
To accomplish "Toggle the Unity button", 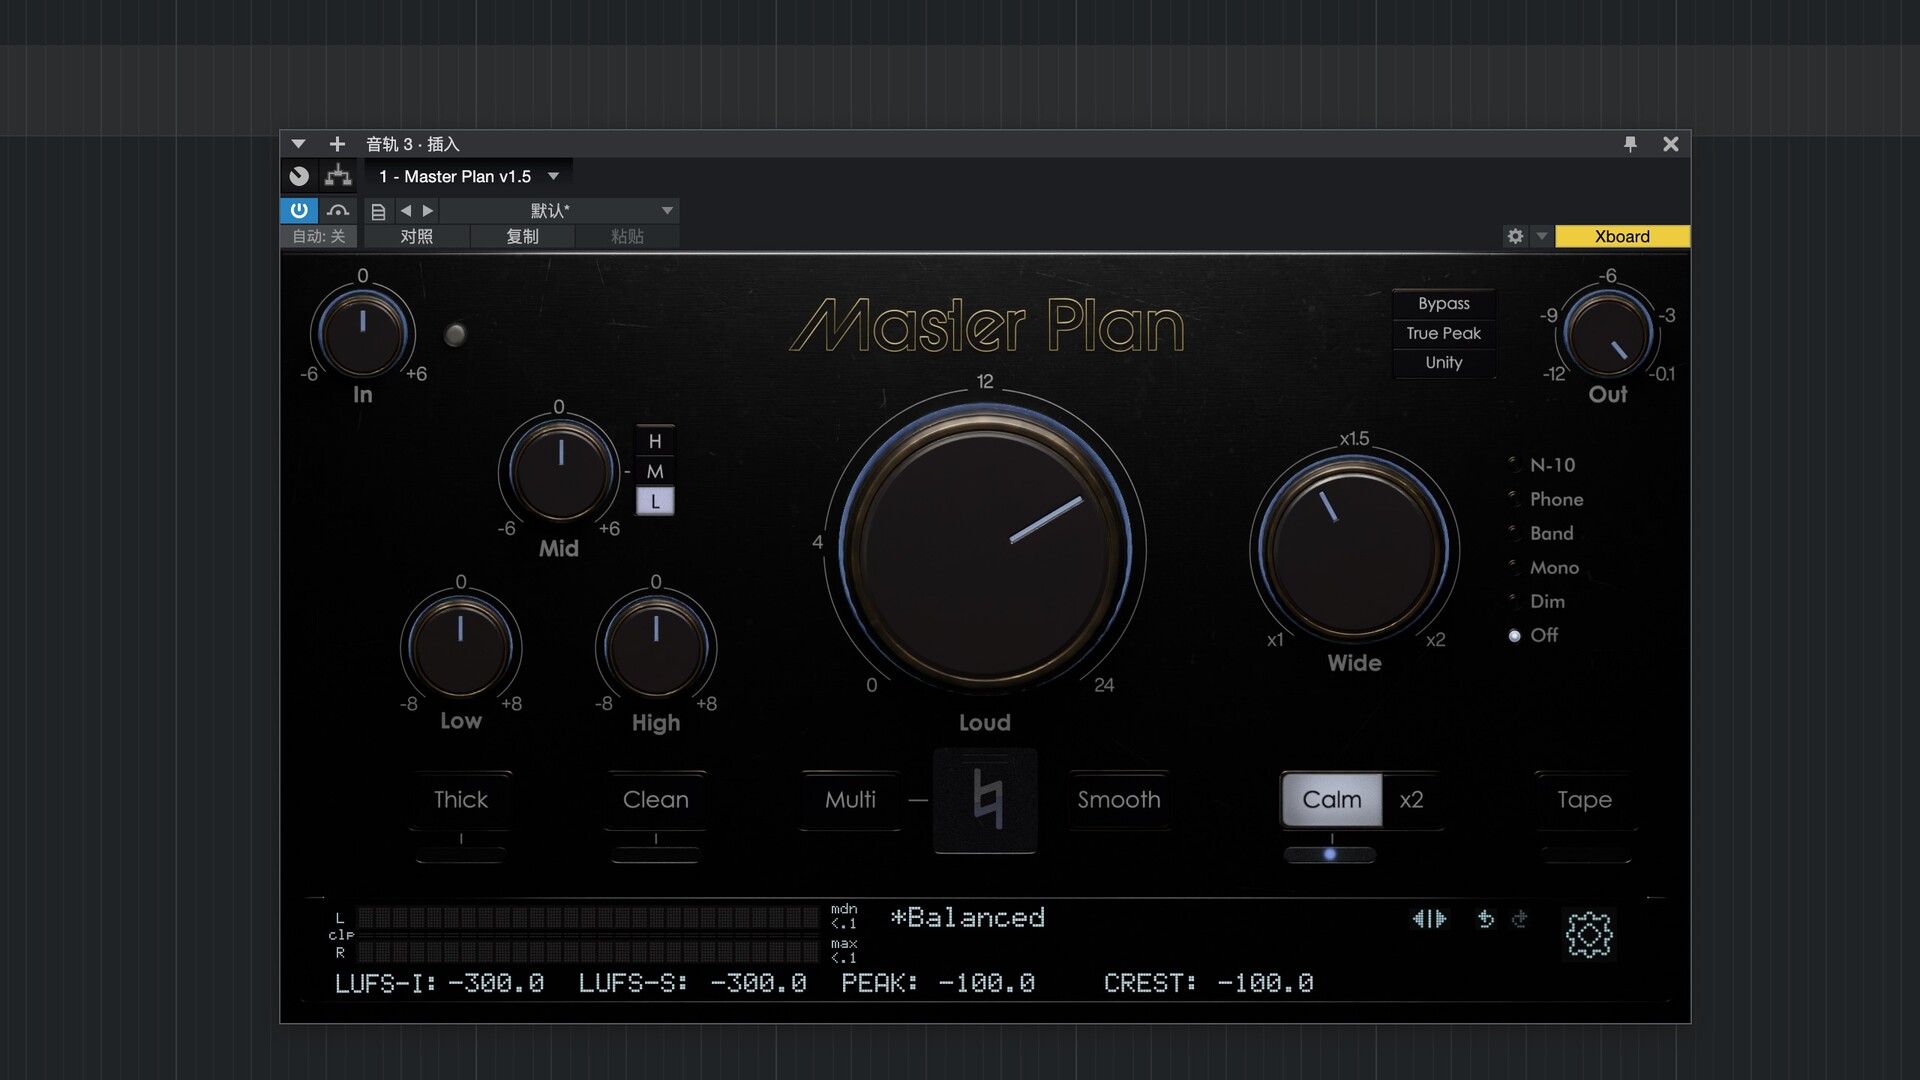I will pos(1443,362).
